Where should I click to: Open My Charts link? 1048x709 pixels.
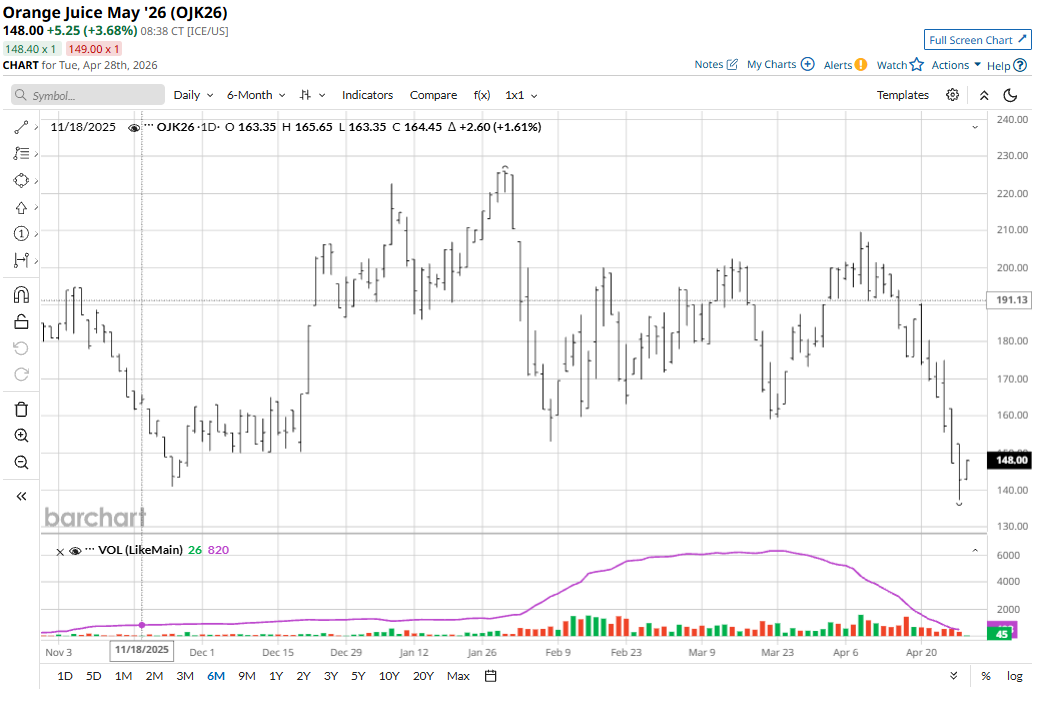tap(781, 64)
